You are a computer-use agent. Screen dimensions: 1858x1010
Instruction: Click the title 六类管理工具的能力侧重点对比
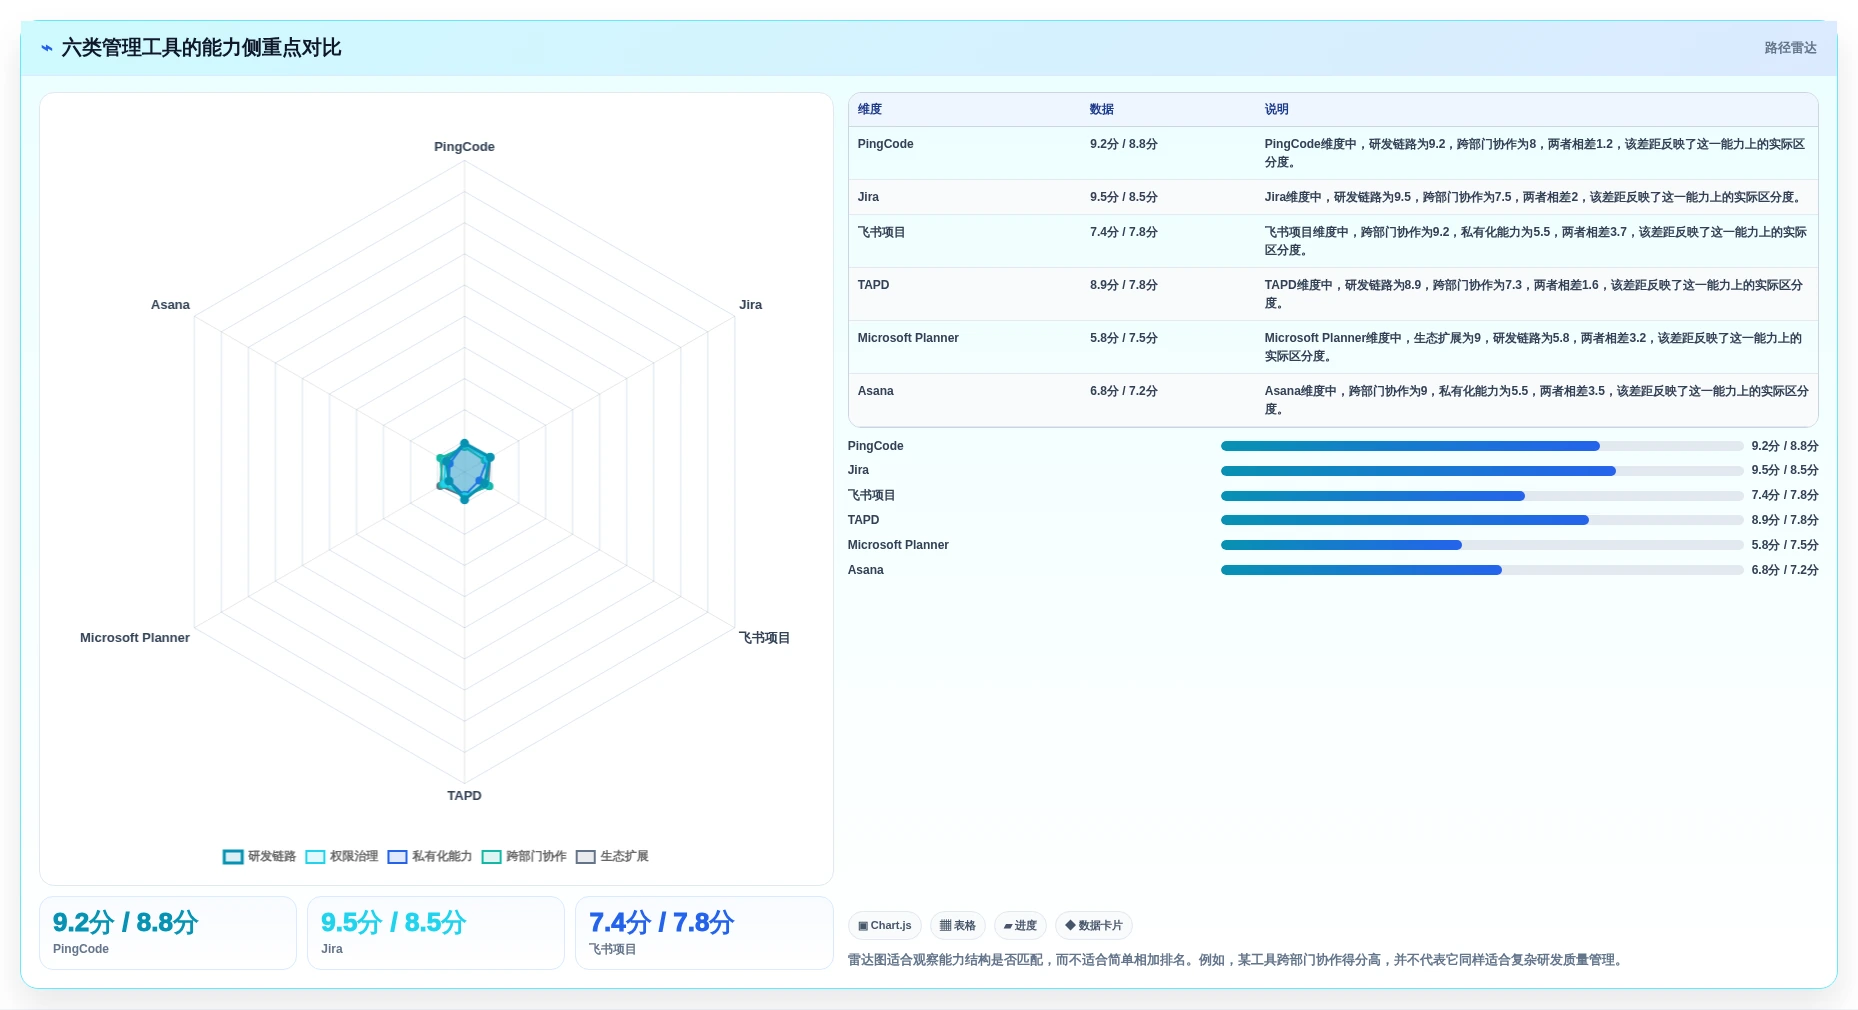point(201,48)
